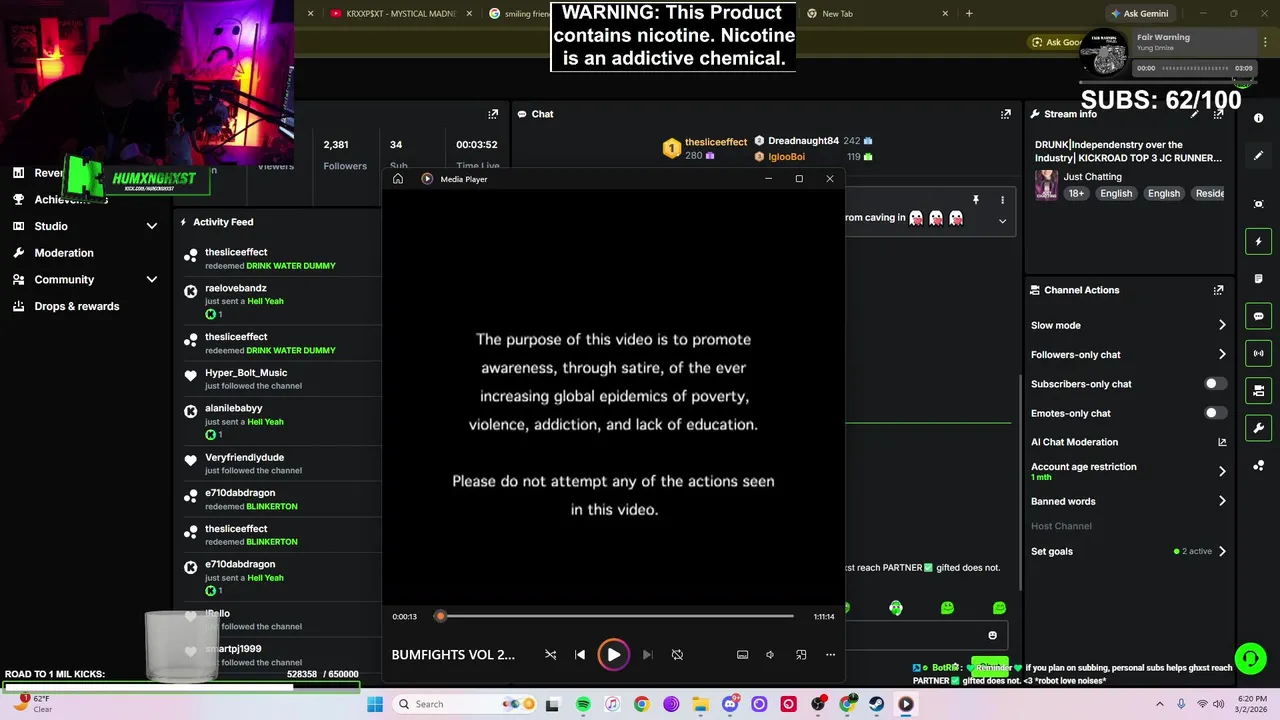Open pinned message more options
Image resolution: width=1280 pixels, height=720 pixels.
(1002, 200)
